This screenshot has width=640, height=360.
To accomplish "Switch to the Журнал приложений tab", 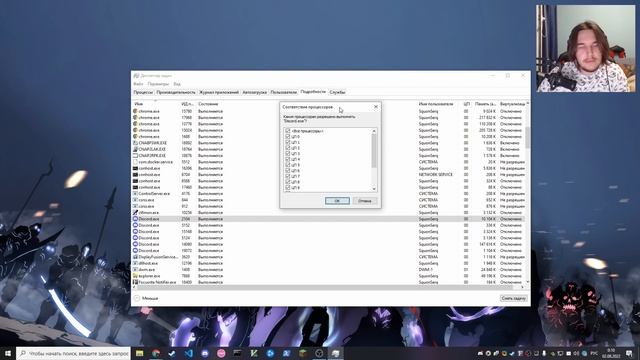I will coord(219,92).
